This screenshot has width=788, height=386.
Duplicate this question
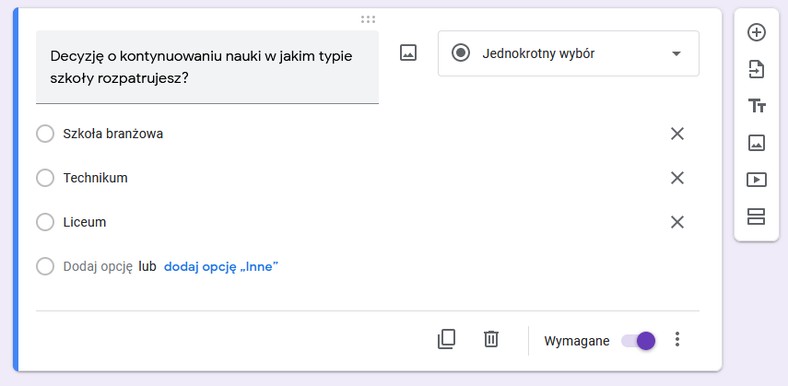446,339
